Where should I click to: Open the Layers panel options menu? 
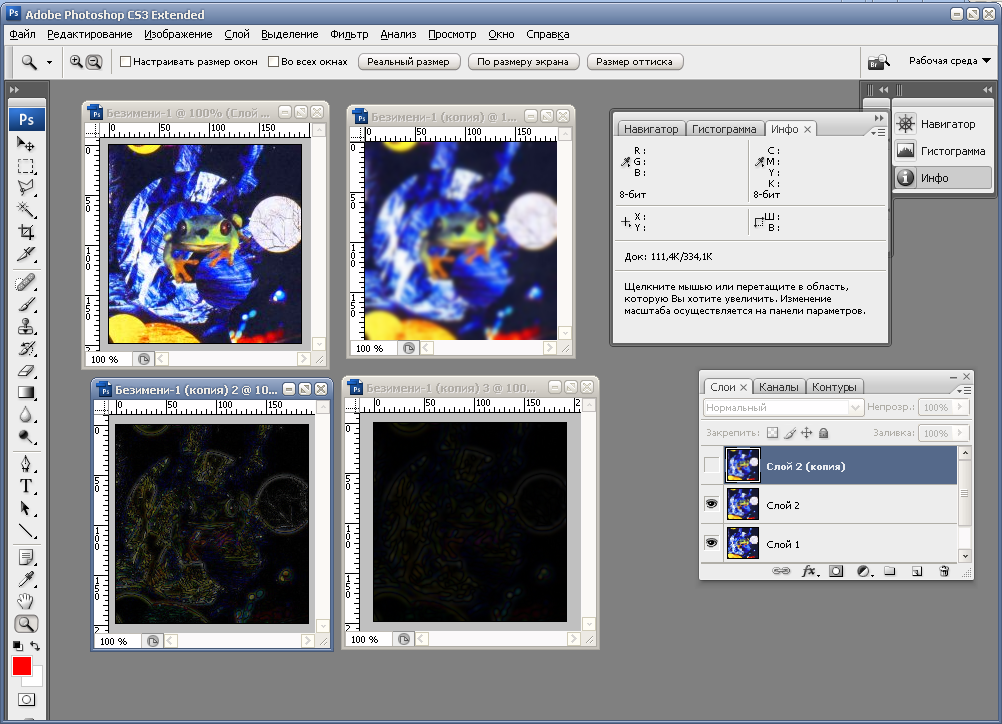click(x=963, y=390)
